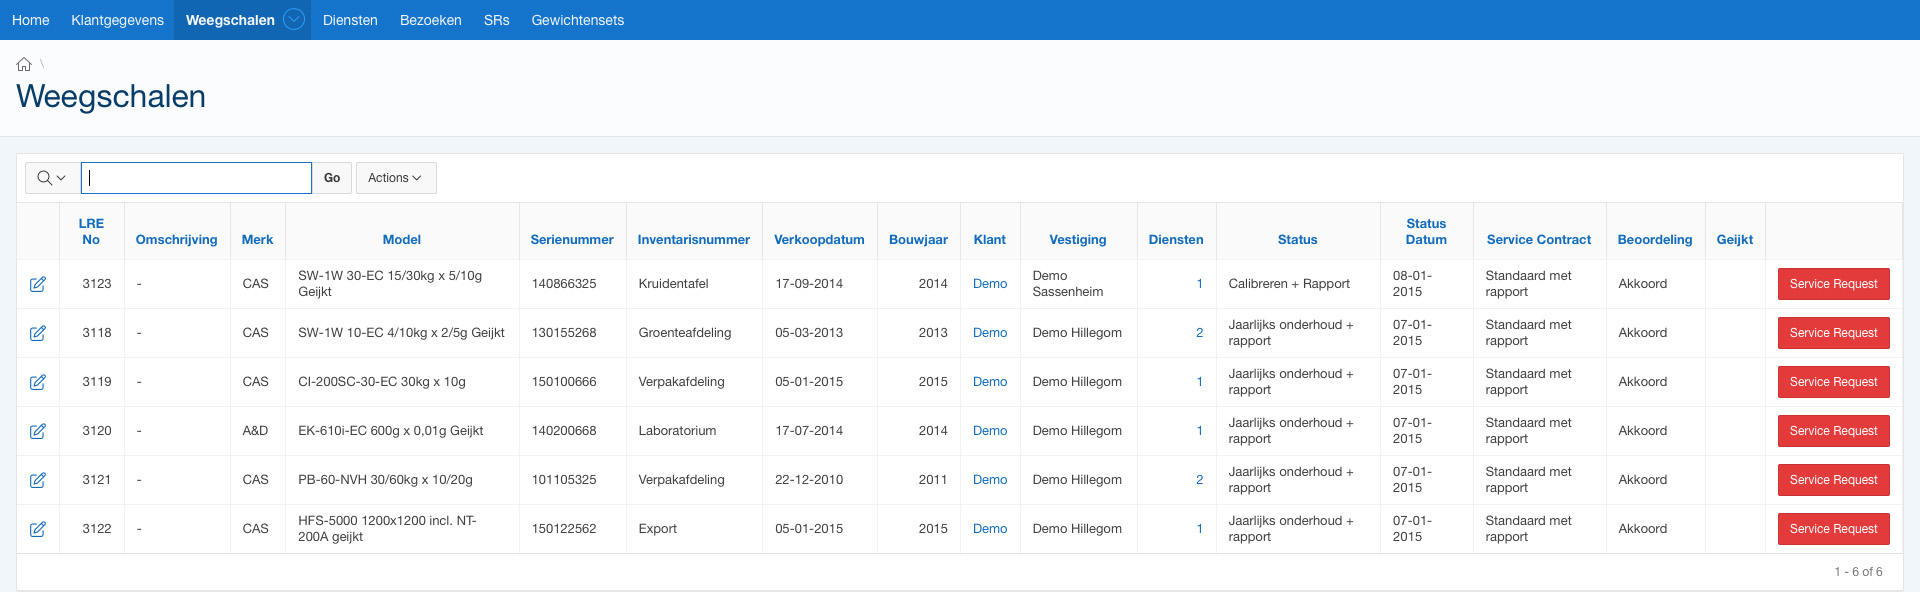Create Service Request for serial 140200668

pyautogui.click(x=1833, y=431)
